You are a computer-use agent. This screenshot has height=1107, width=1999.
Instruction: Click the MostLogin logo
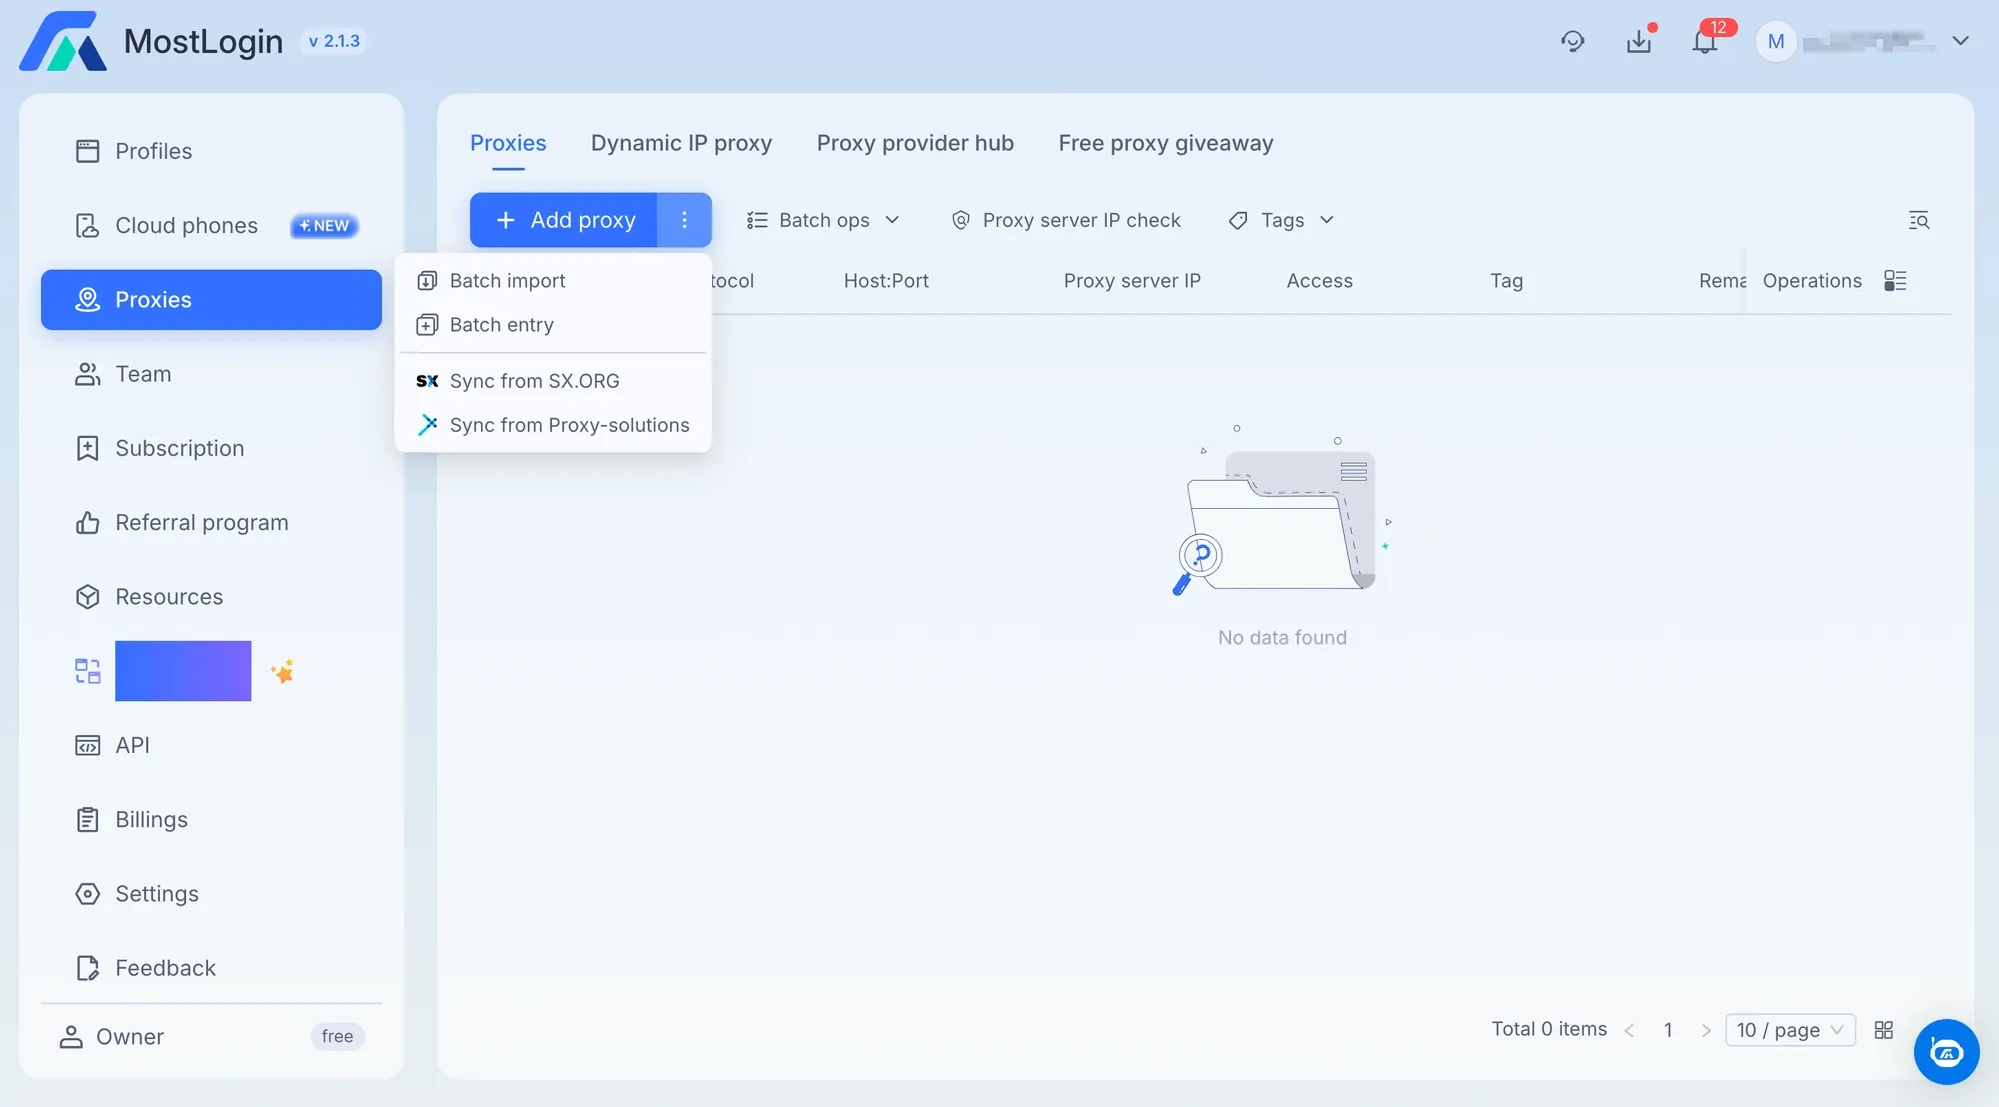point(150,40)
